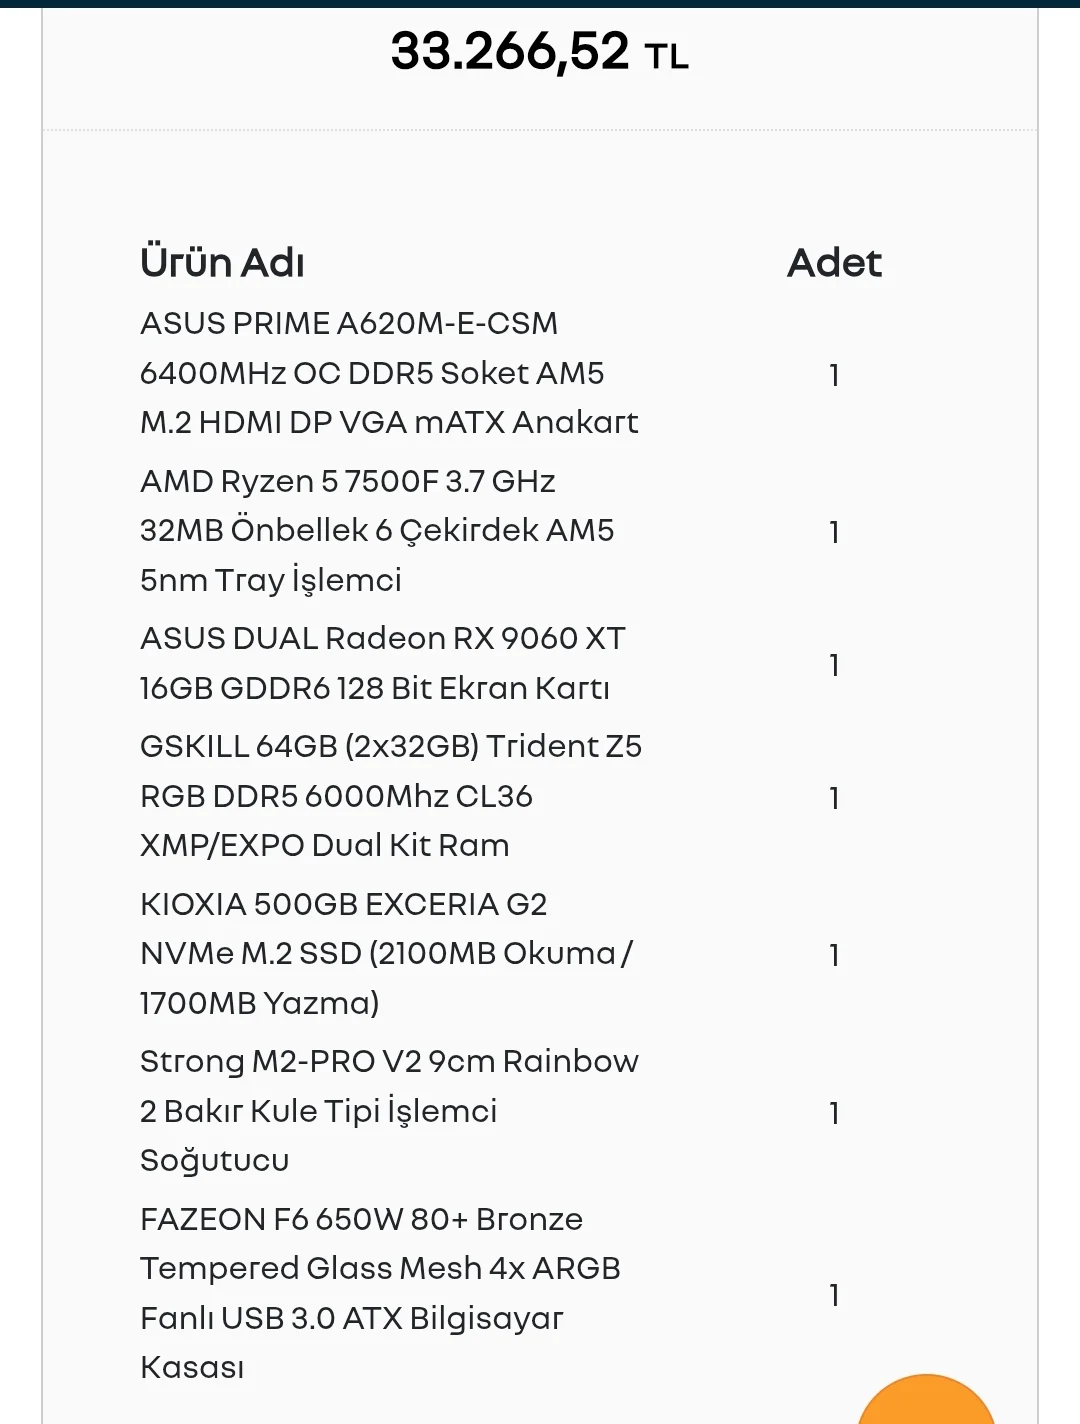The width and height of the screenshot is (1080, 1424).
Task: Click the 33.266,52 total price amount
Action: point(510,52)
